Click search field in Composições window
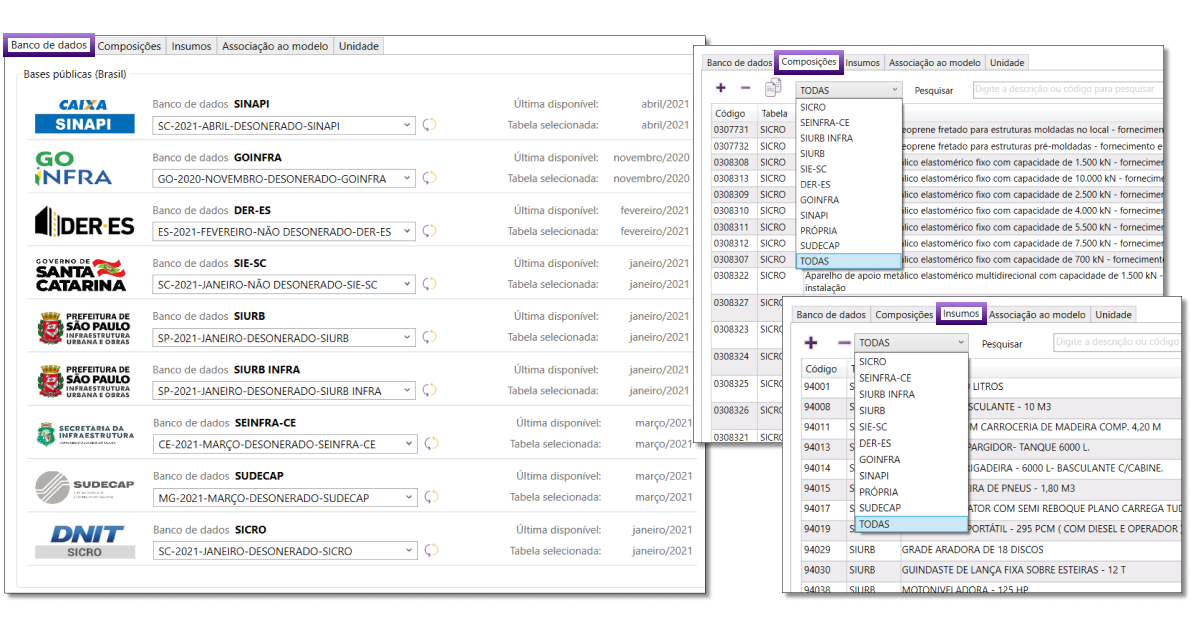This screenshot has height=627, width=1200. (x=1068, y=89)
